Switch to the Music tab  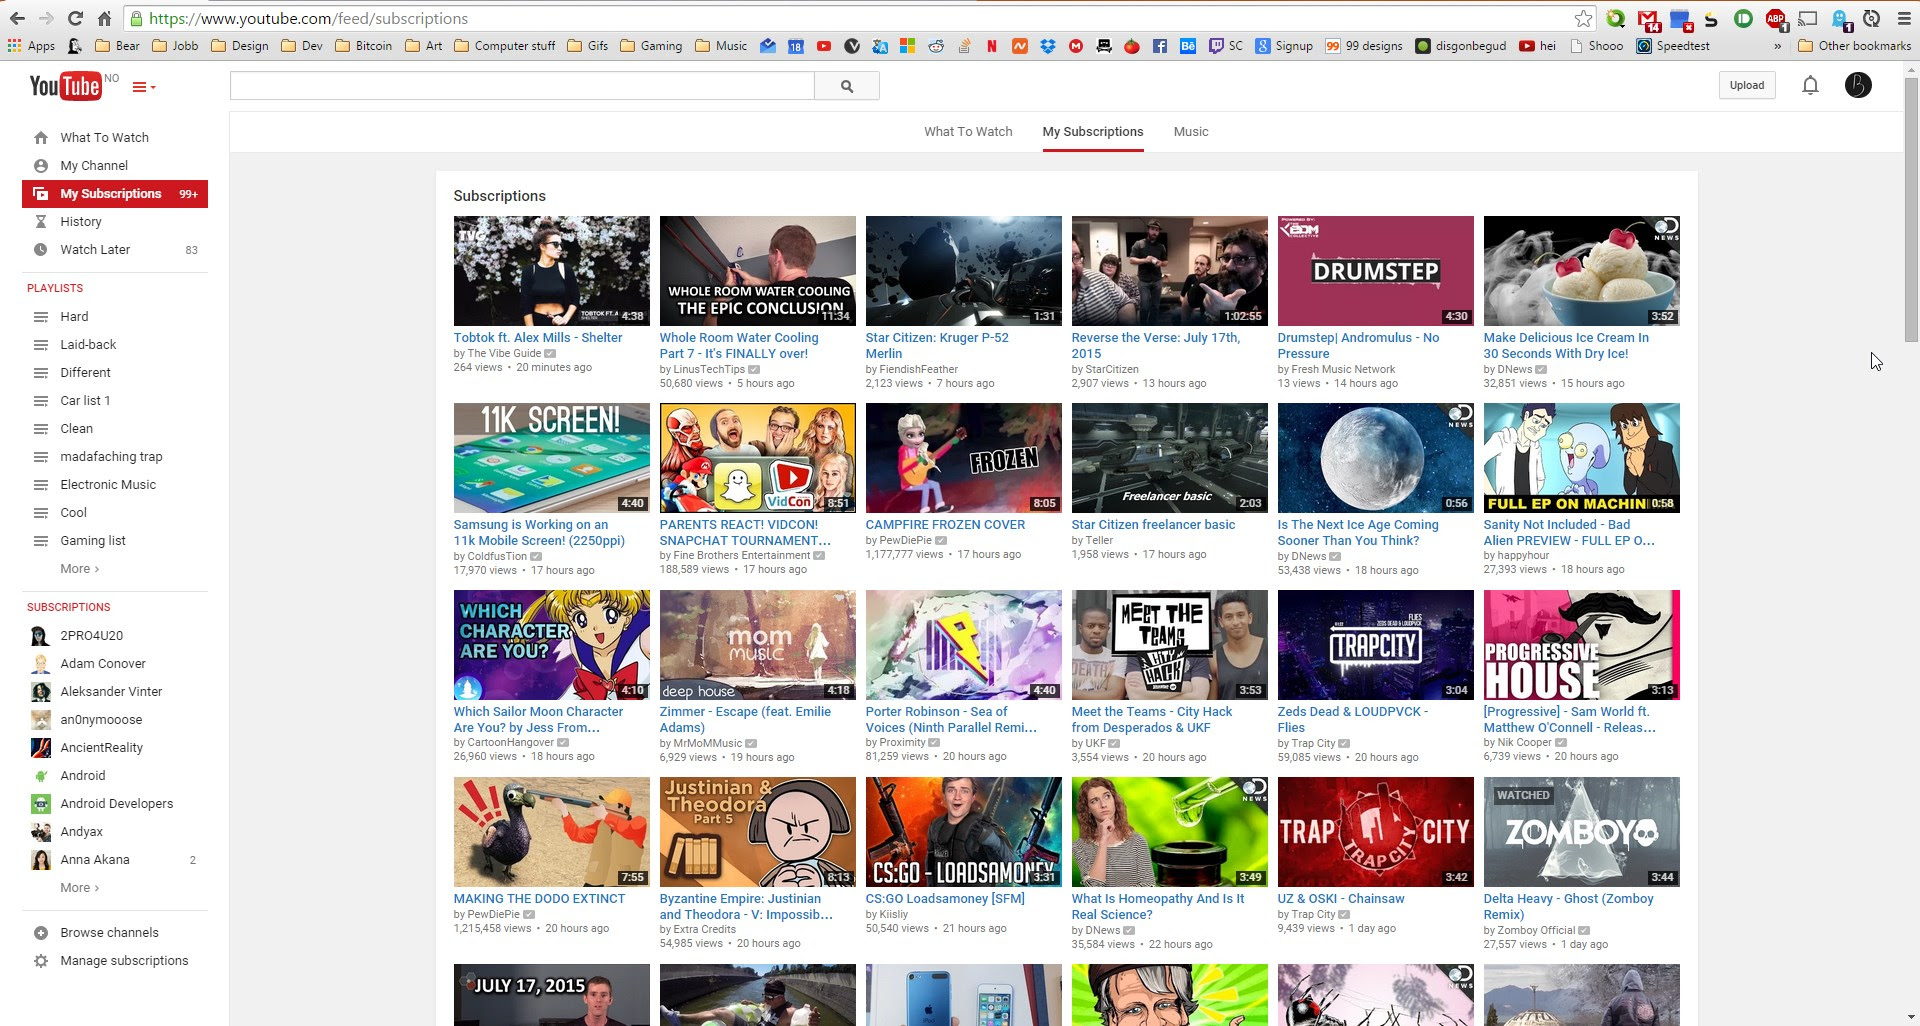coord(1191,132)
